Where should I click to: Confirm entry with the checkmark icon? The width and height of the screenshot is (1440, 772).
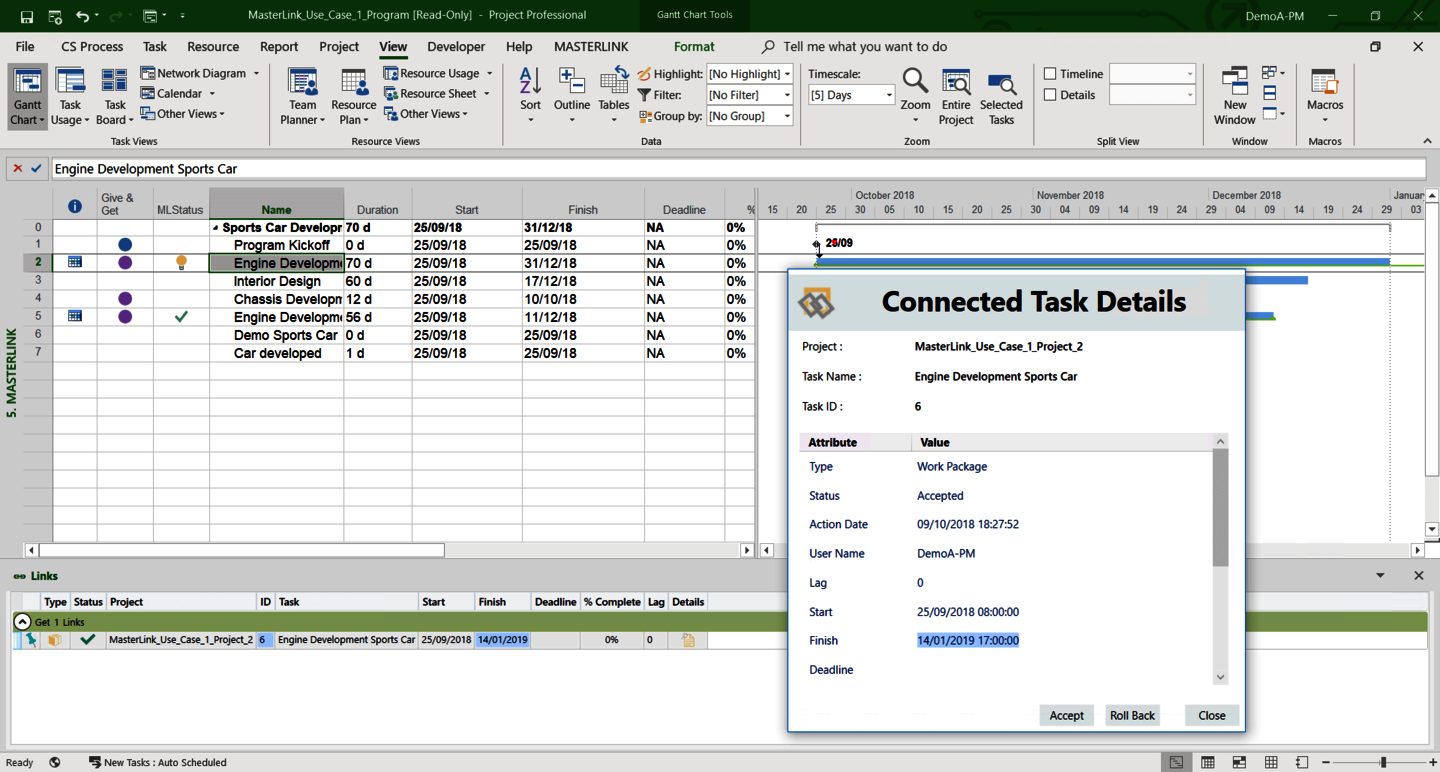coord(36,168)
